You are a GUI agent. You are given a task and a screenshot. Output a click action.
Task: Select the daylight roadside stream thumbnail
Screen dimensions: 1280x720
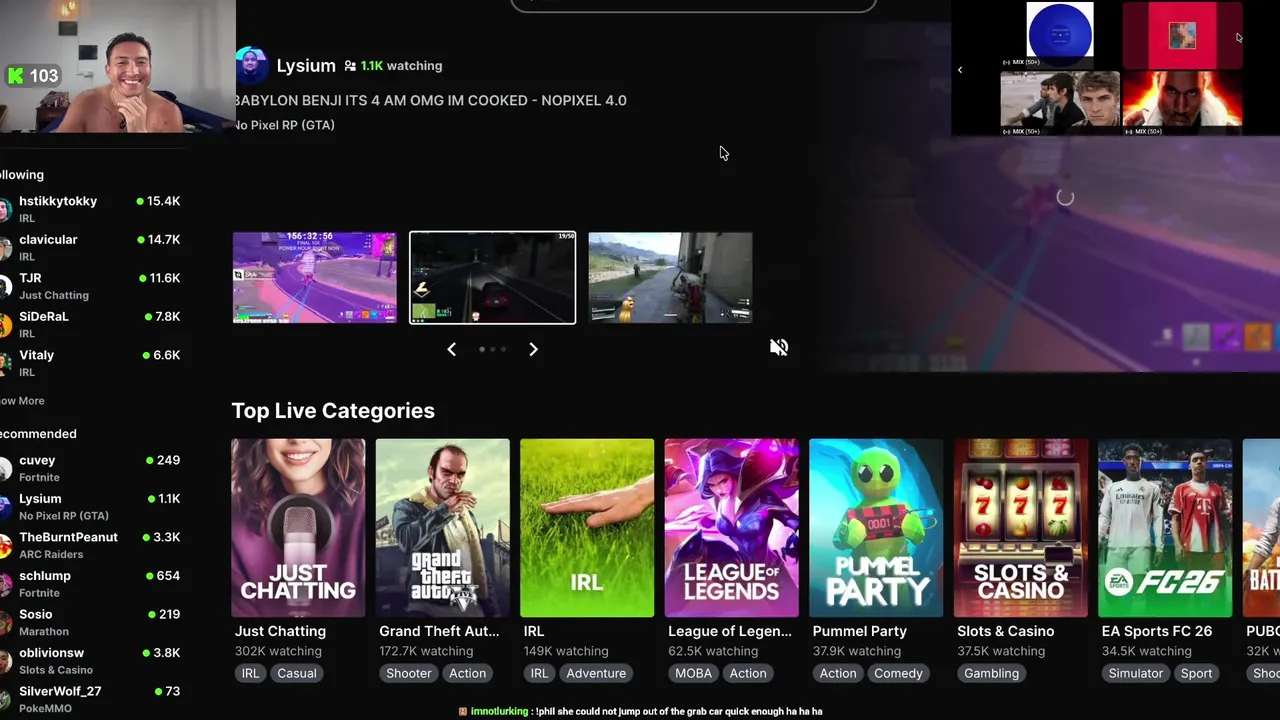point(670,277)
